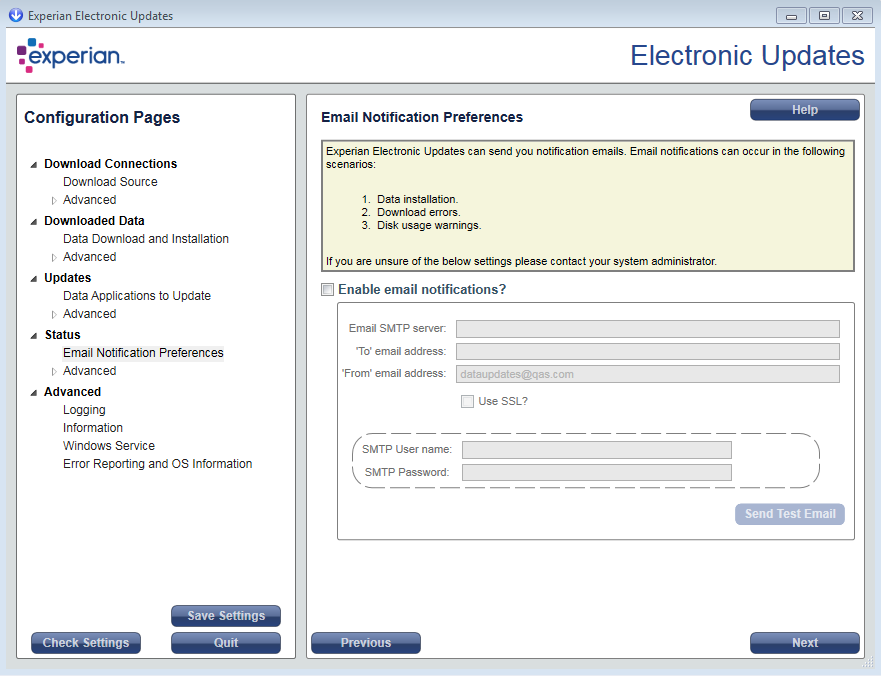Enable email notifications checkbox

tap(327, 290)
